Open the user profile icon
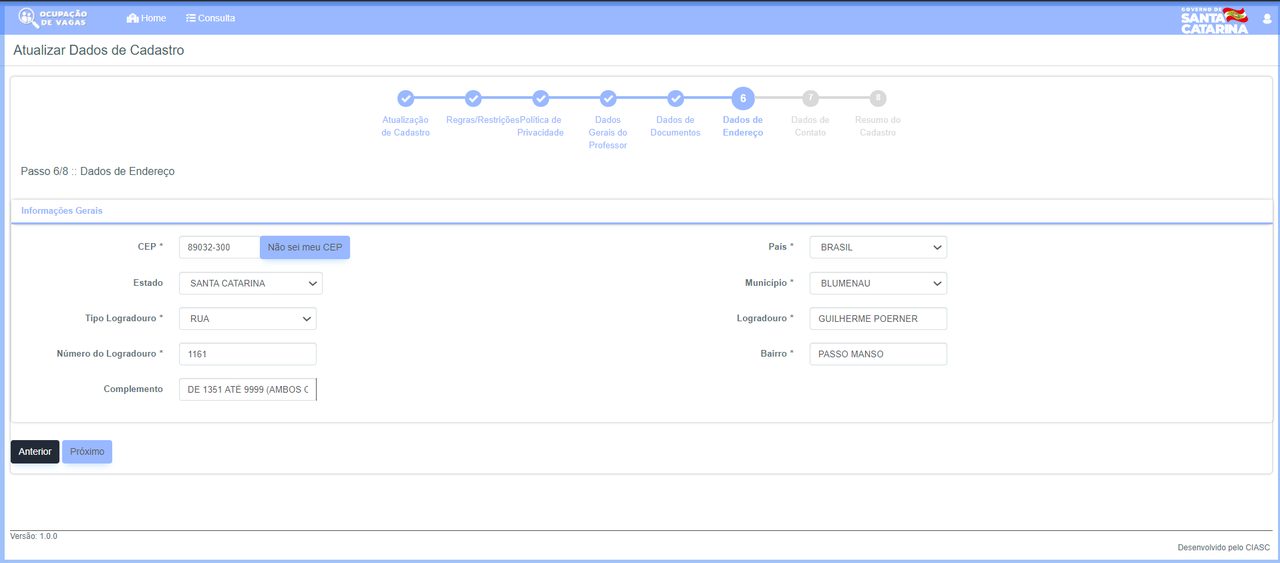 (1267, 18)
